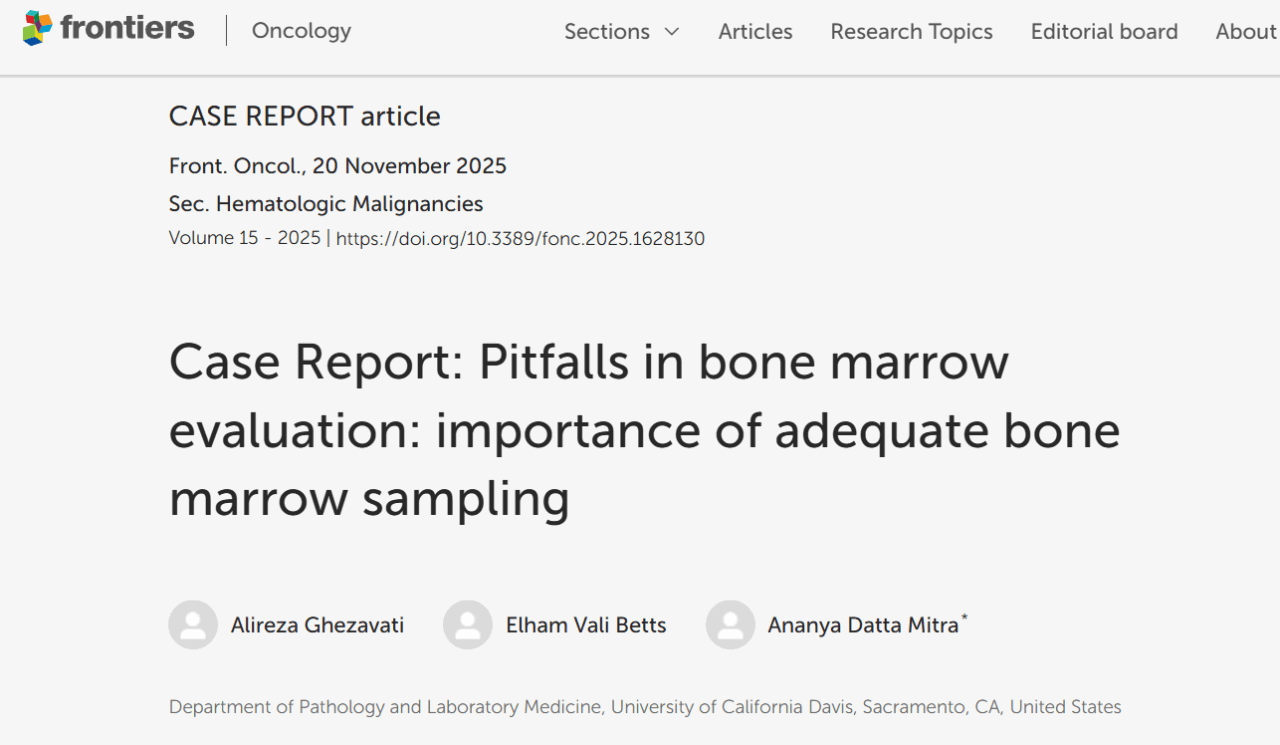Image resolution: width=1280 pixels, height=745 pixels.
Task: Click the author name Elham Vali Betts
Action: click(586, 624)
